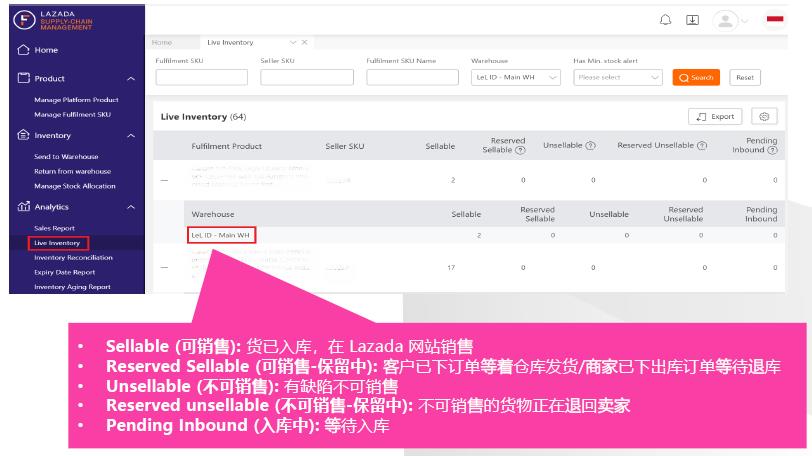Image resolution: width=812 pixels, height=456 pixels.
Task: Click the Lazada Supply Chain Management logo
Action: 53,20
